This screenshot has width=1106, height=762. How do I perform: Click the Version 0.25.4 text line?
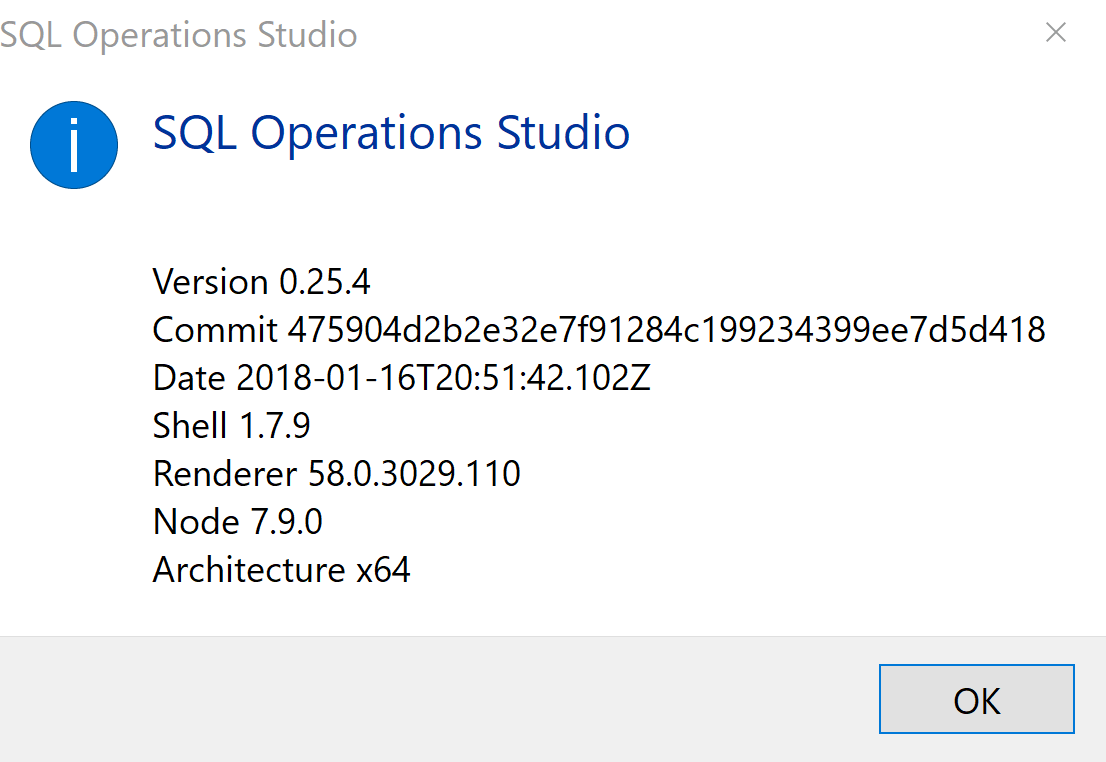[x=260, y=281]
